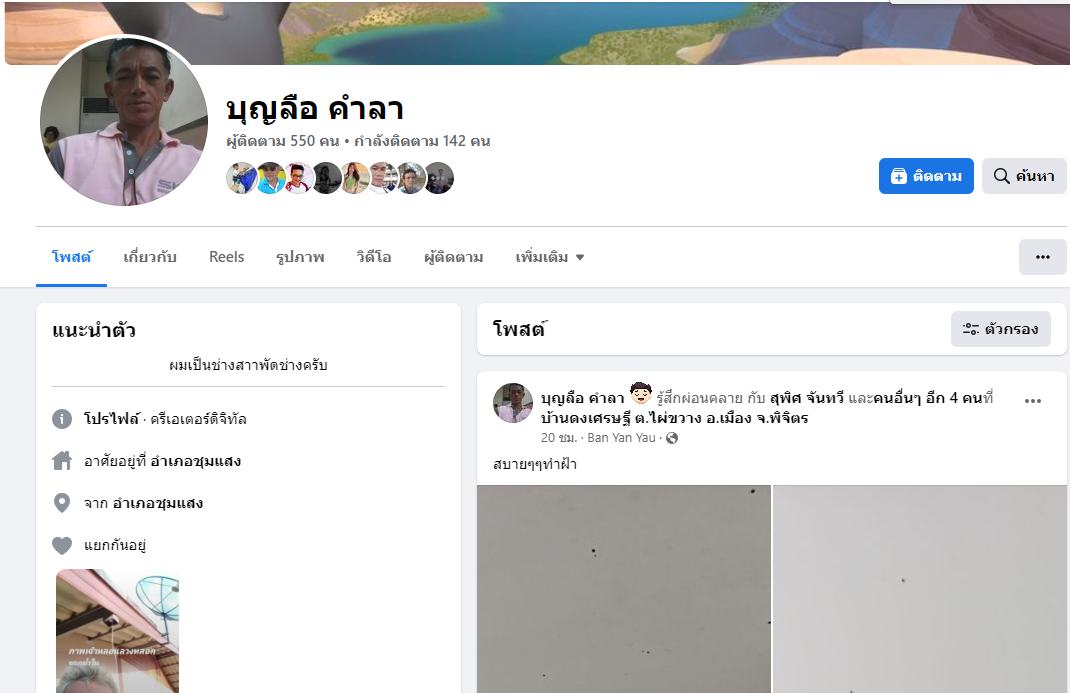Click the large profile picture

pos(124,121)
